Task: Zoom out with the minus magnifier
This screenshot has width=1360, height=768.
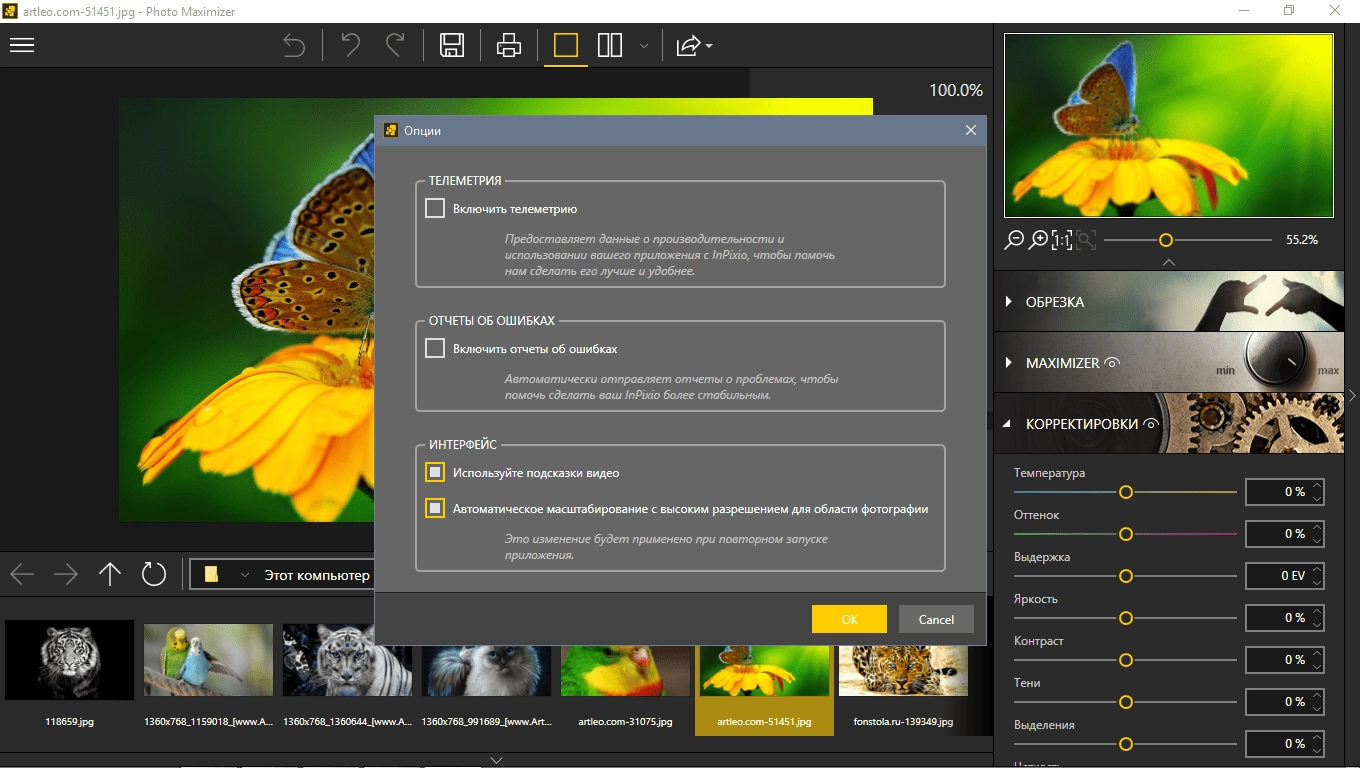Action: click(1014, 240)
